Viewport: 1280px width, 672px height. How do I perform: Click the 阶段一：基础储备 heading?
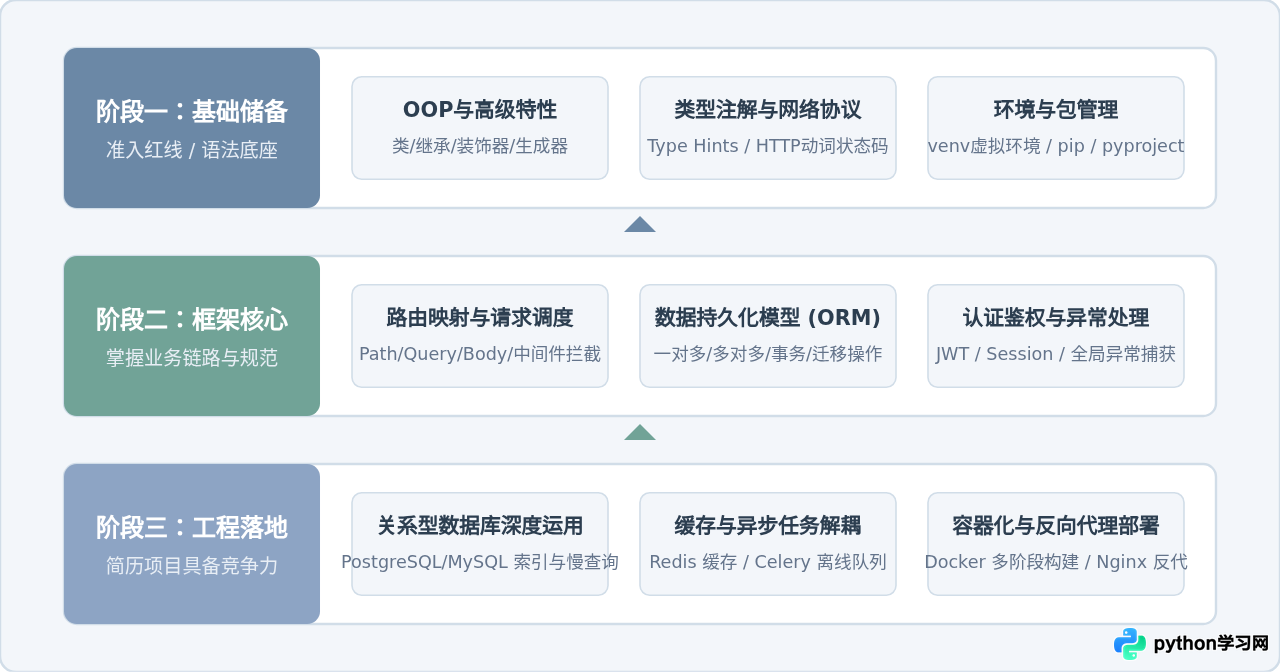point(192,111)
